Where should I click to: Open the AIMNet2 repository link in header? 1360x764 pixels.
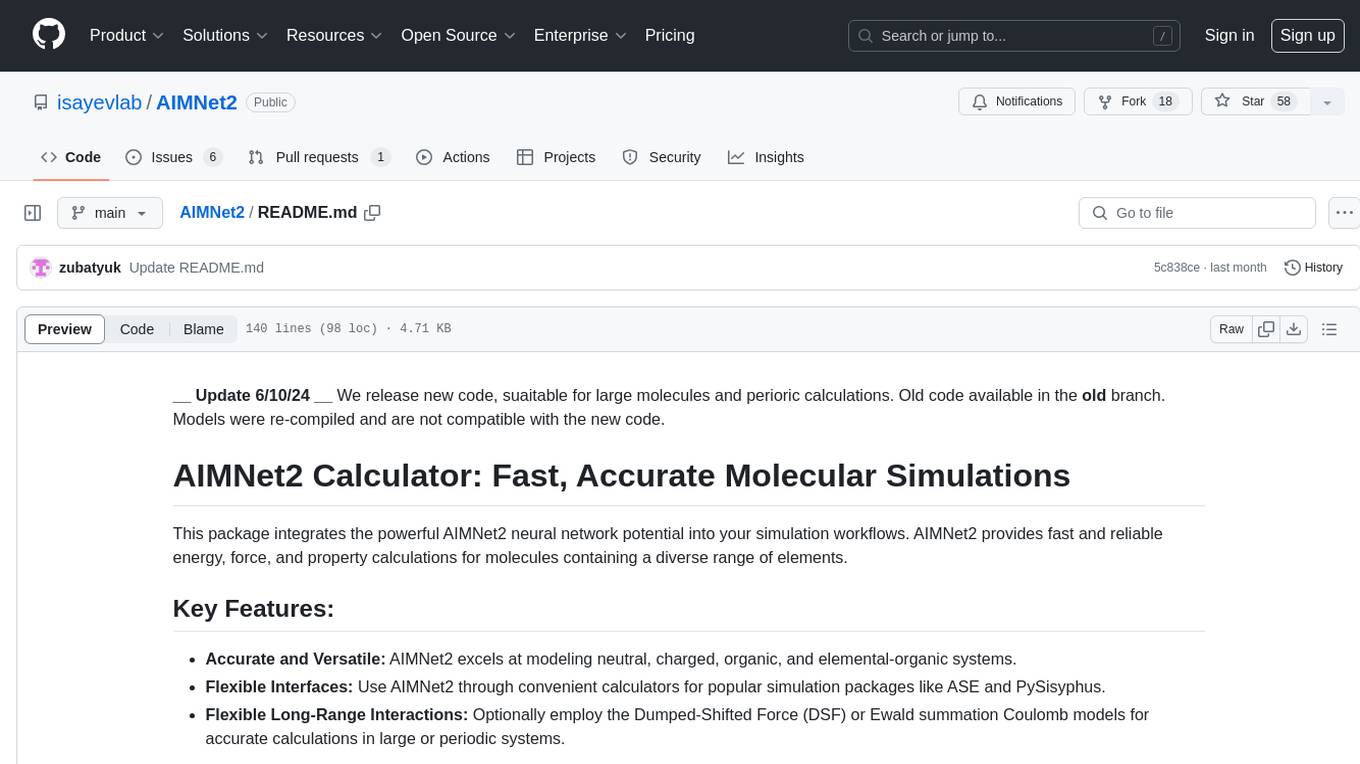click(x=196, y=102)
